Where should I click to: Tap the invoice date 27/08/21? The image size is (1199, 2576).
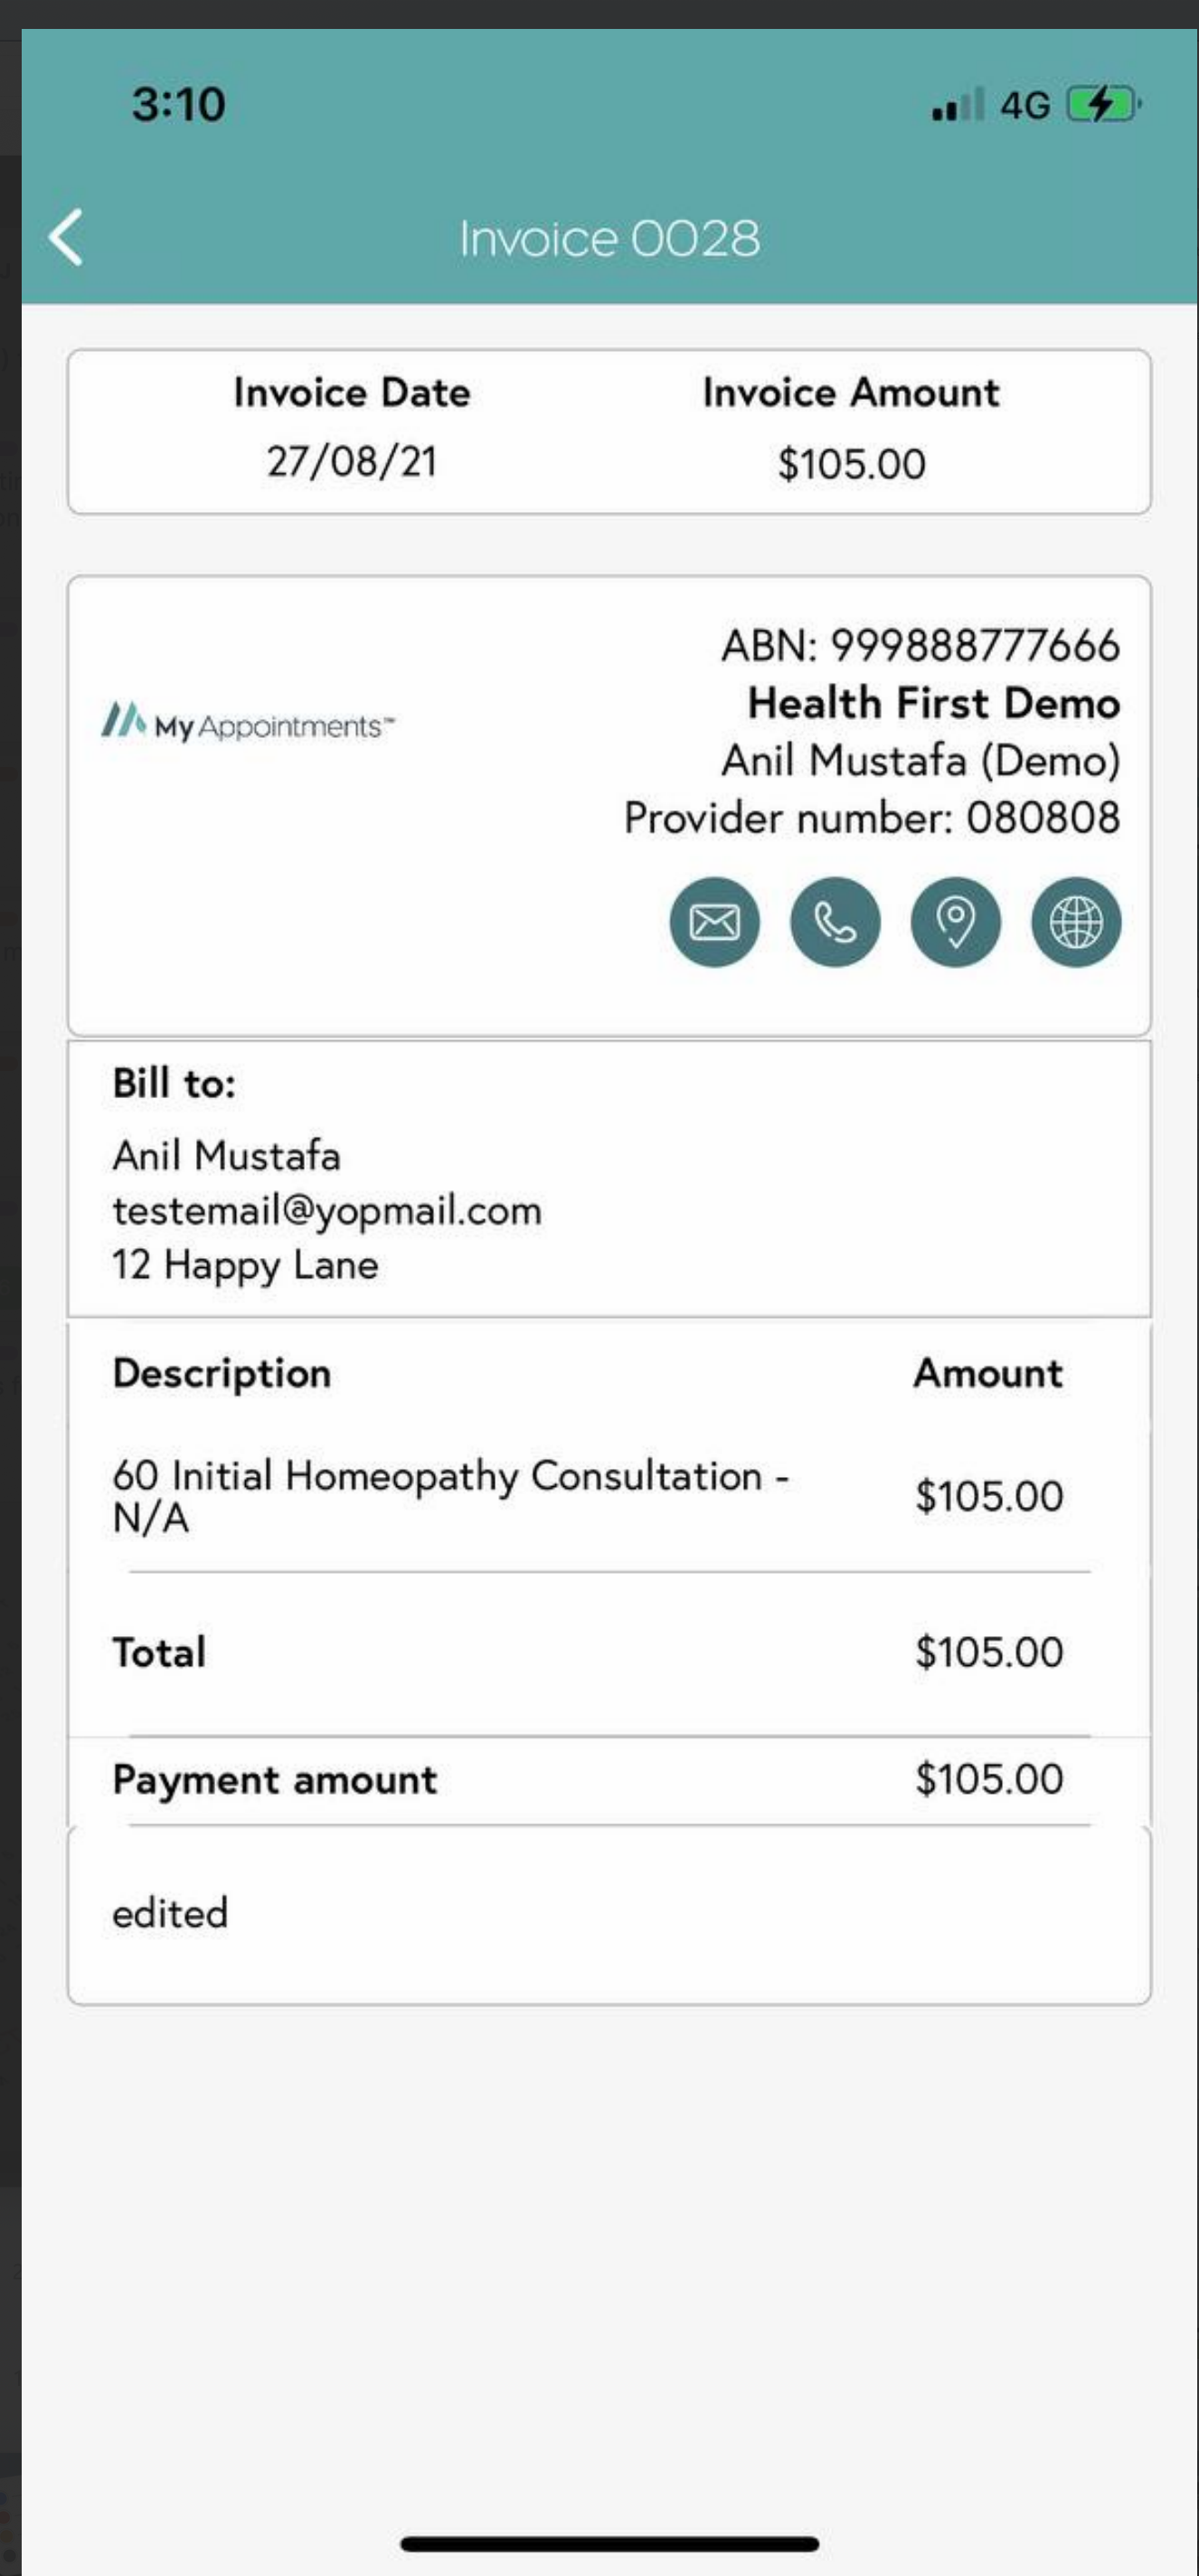(352, 462)
